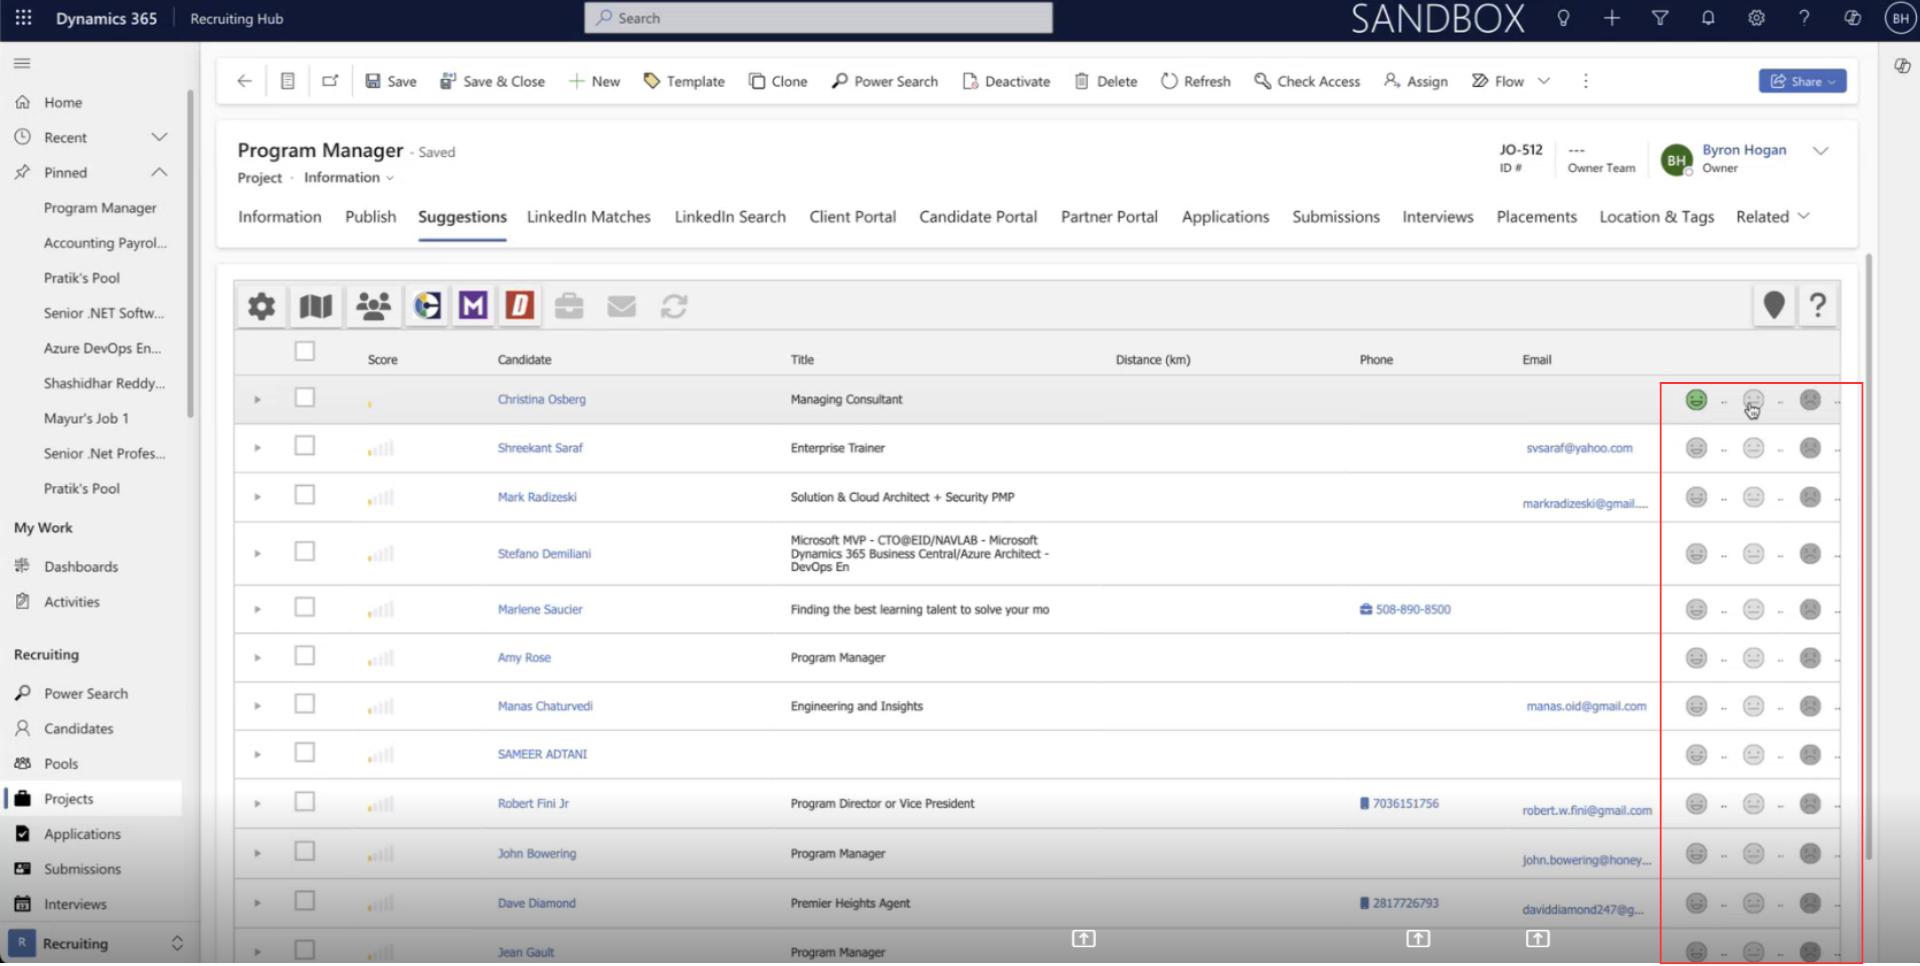The width and height of the screenshot is (1920, 966).
Task: Open the Applications tab
Action: 1225,217
